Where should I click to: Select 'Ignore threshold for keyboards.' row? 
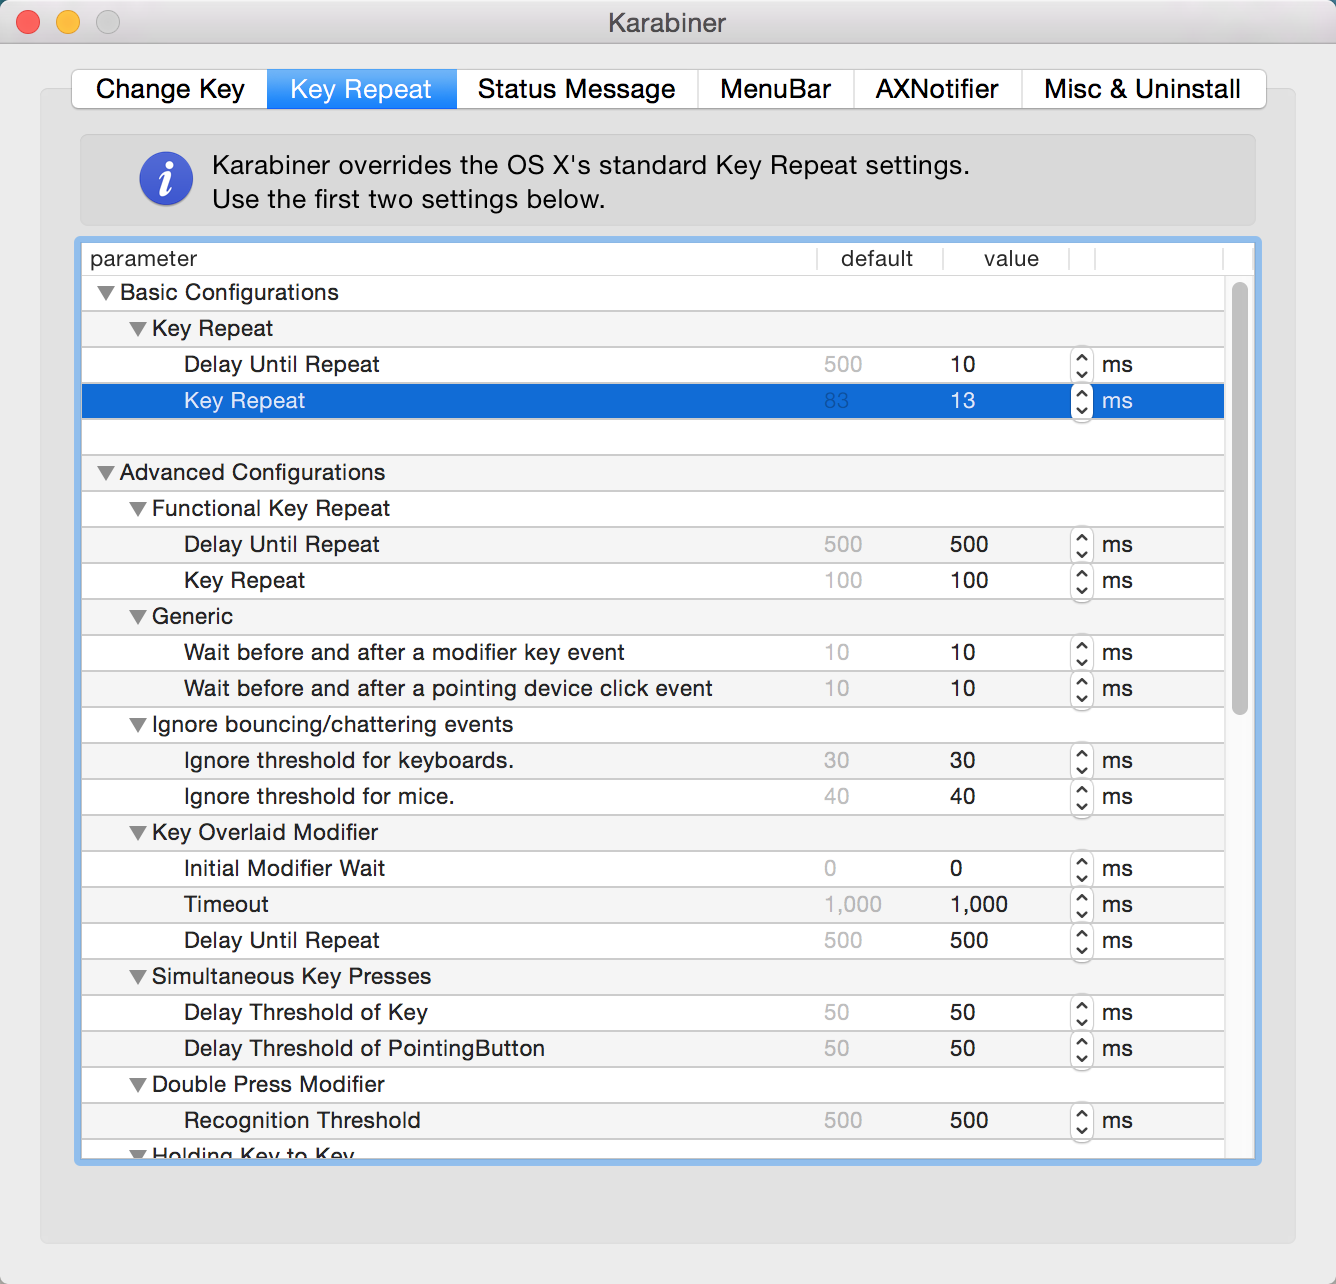653,761
